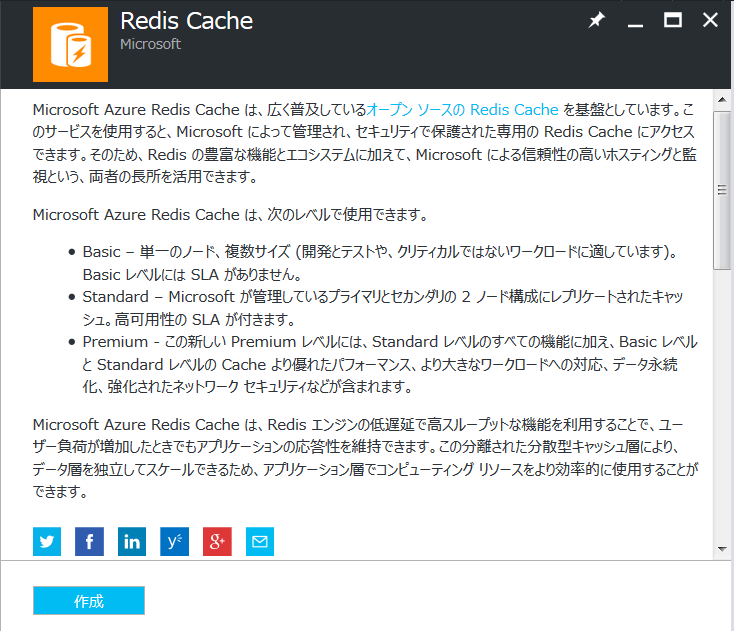Click the 次のレベルで使用できます sentence

coord(230,214)
